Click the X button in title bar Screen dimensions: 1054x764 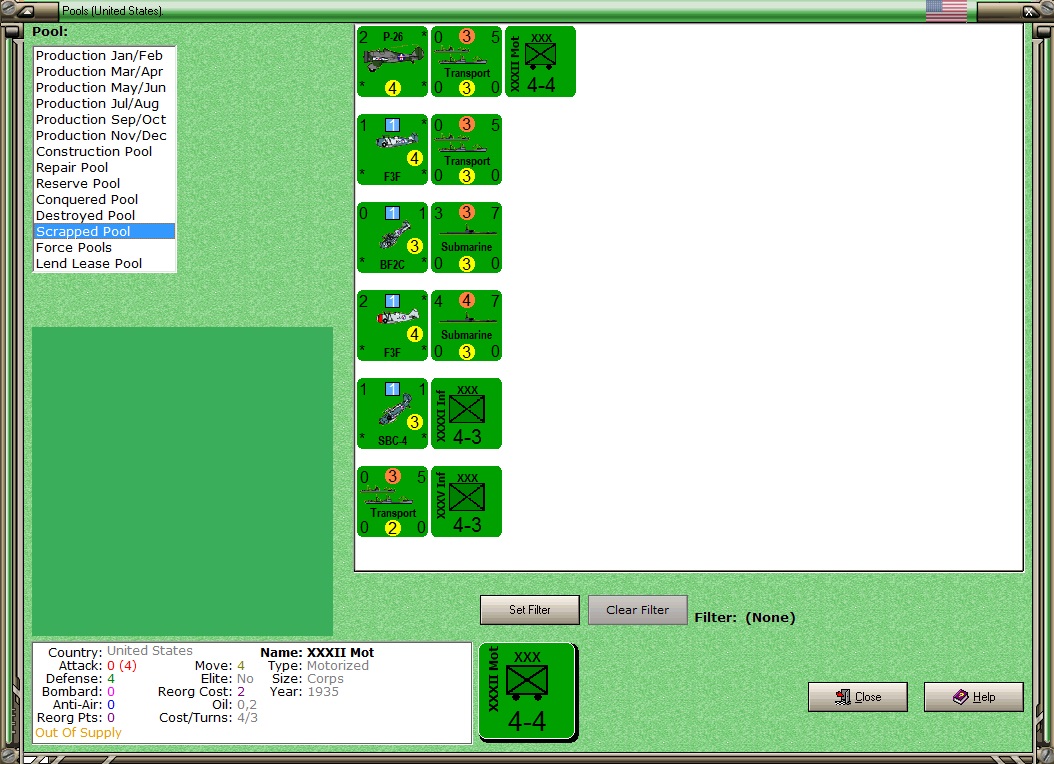coord(1028,11)
